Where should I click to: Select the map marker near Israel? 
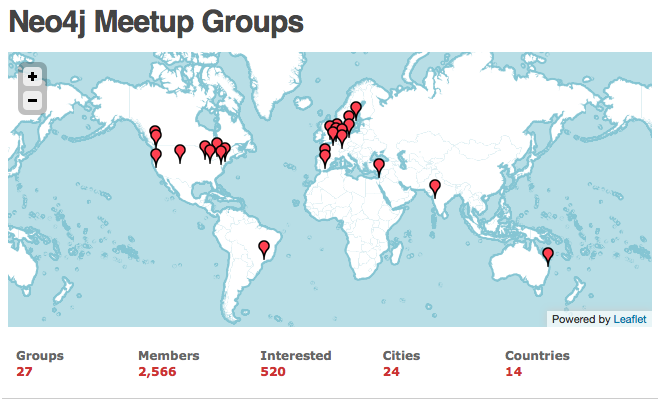[x=379, y=168]
